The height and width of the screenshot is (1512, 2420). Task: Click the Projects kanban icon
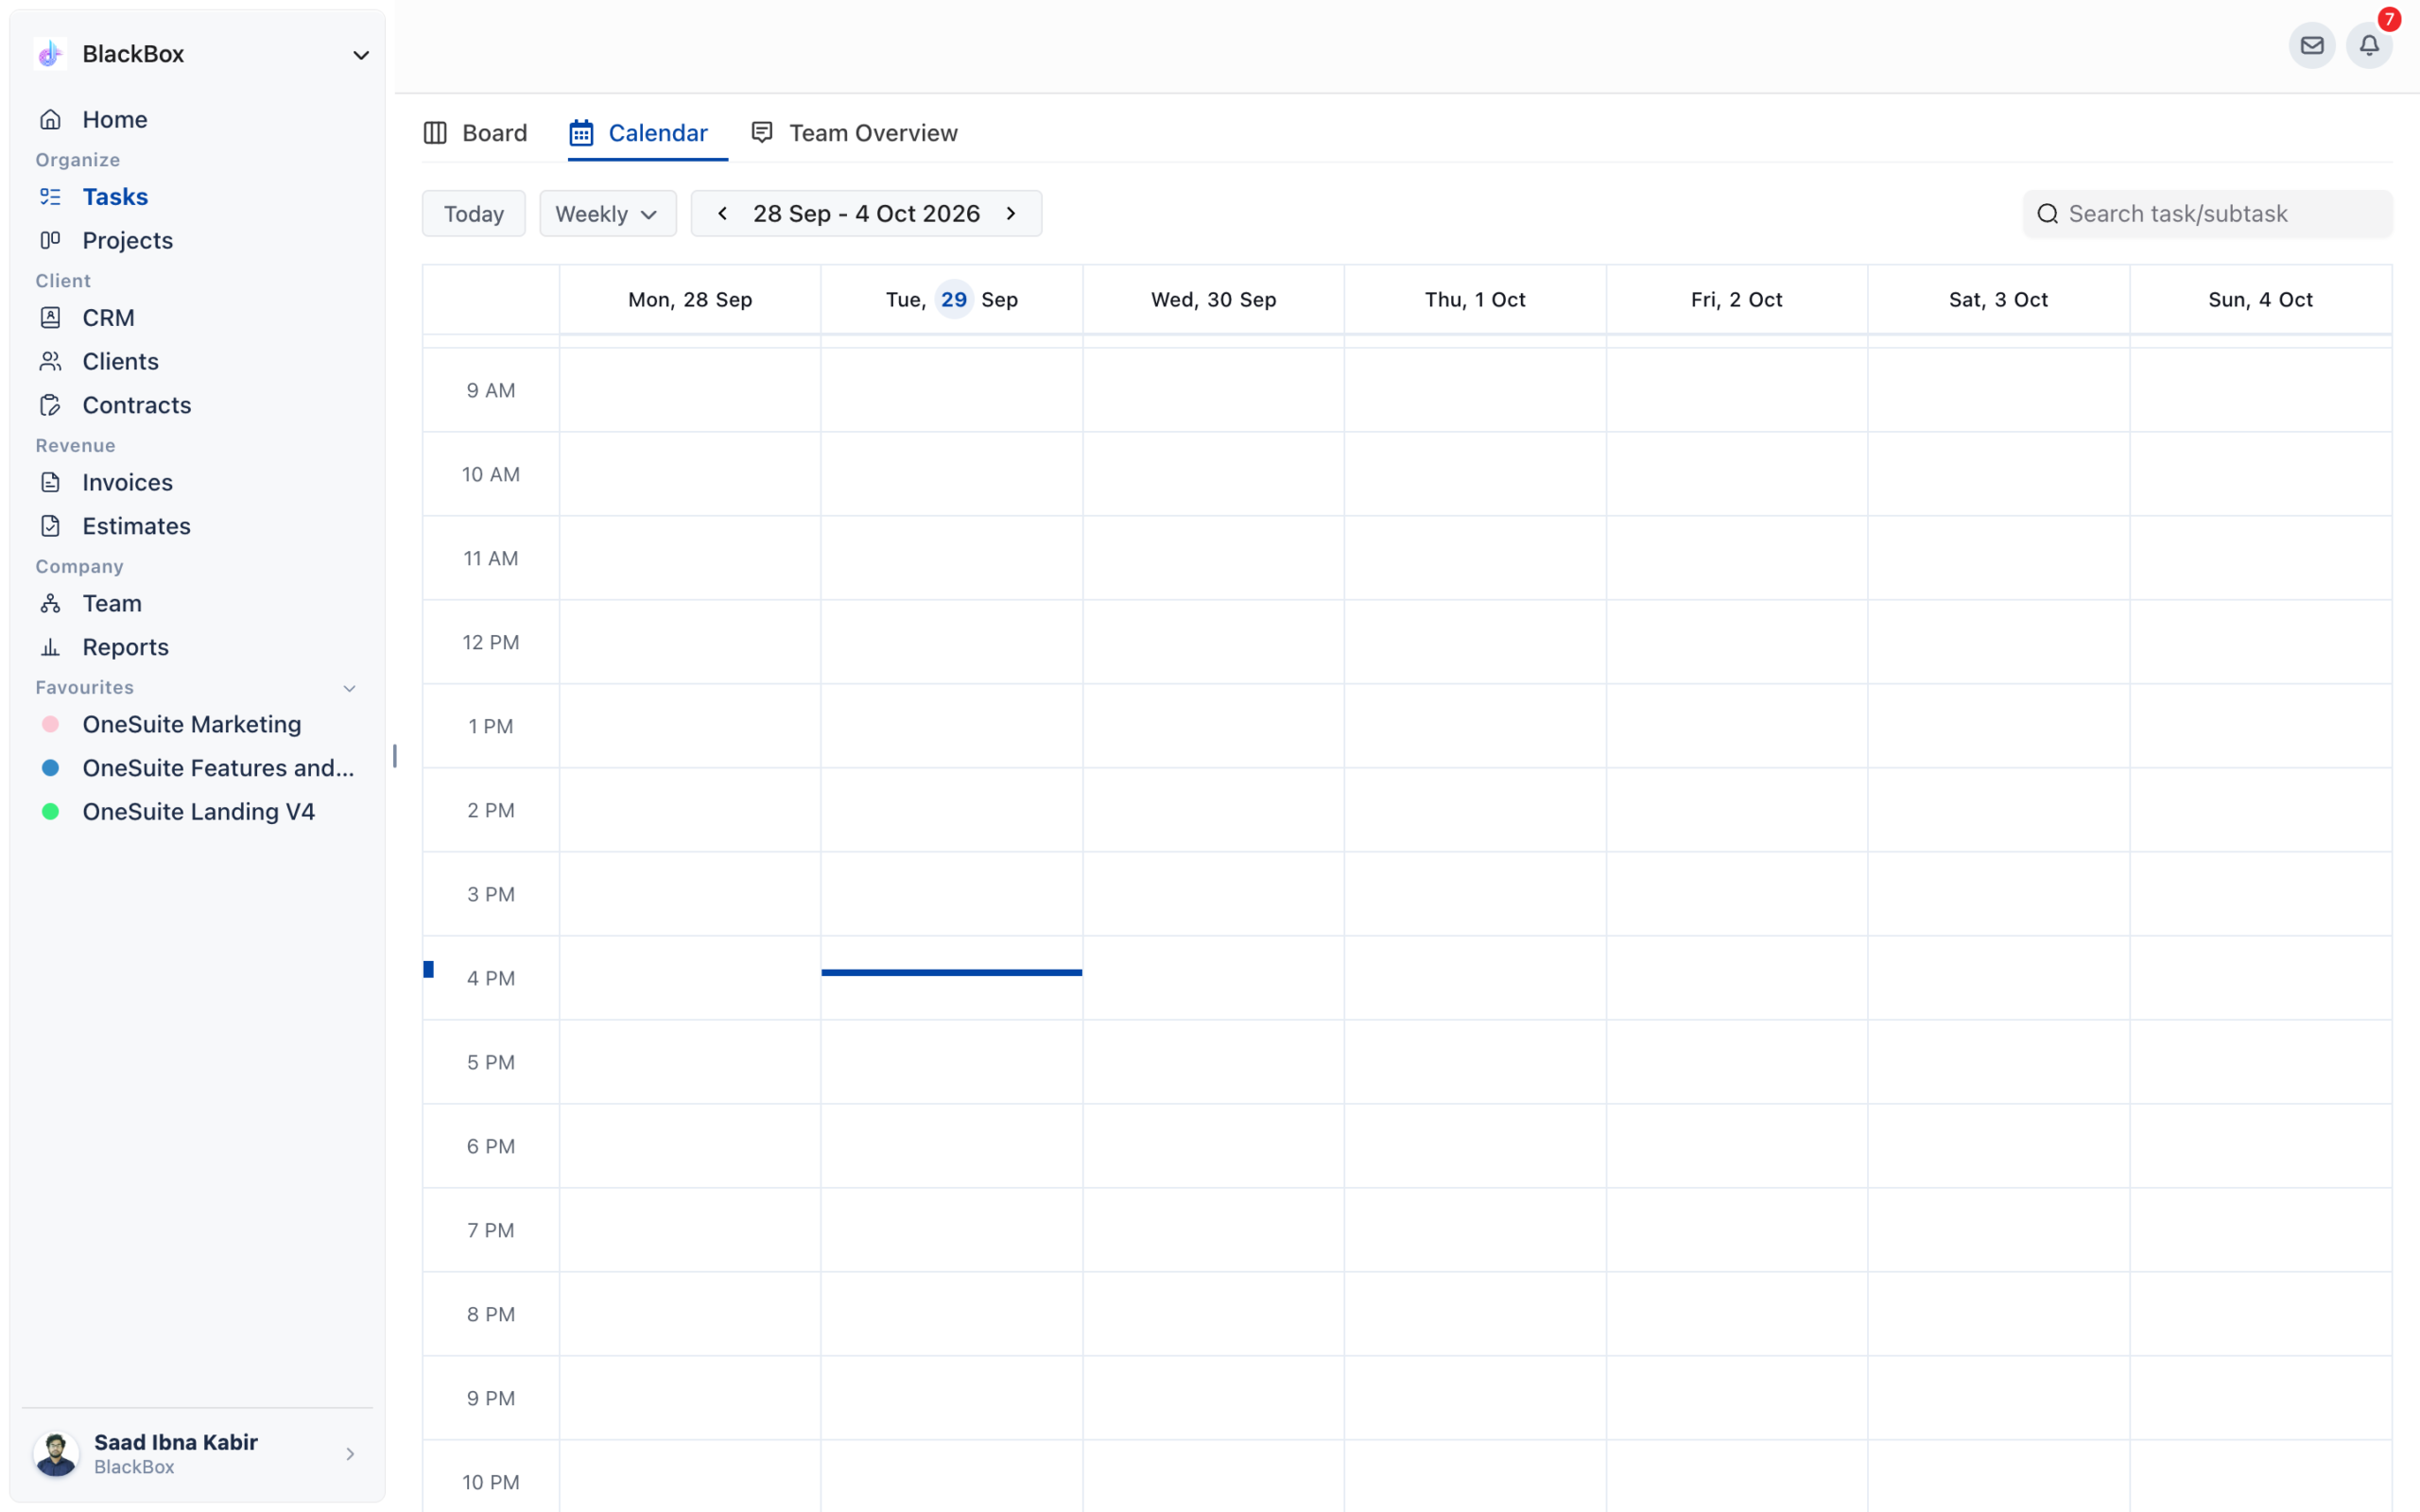tap(50, 240)
